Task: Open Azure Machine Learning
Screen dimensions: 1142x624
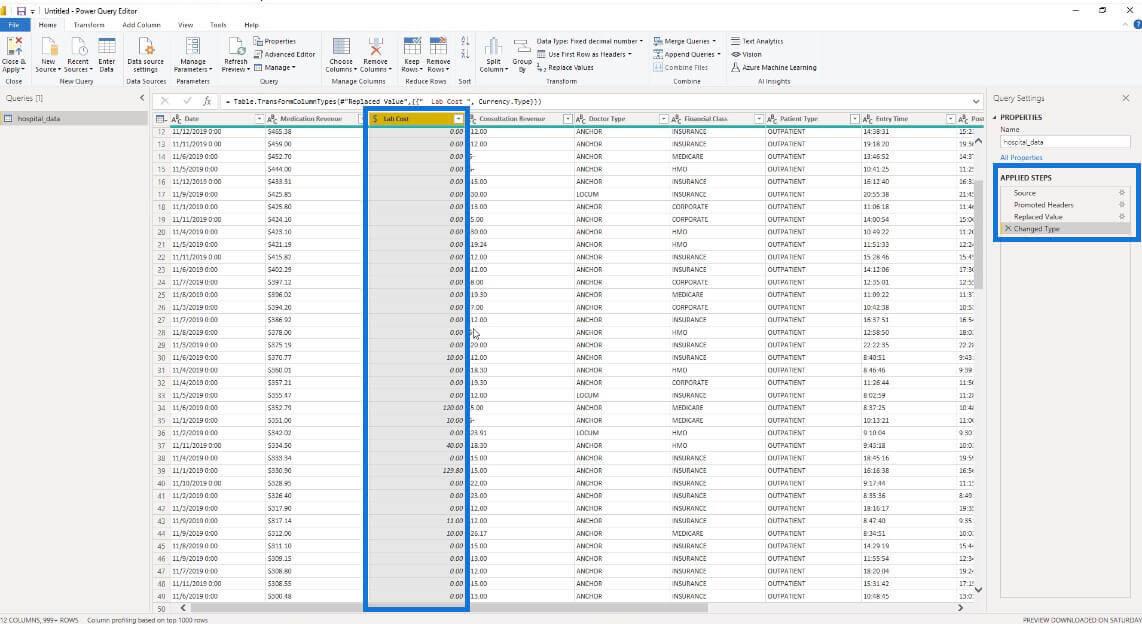Action: tap(773, 68)
